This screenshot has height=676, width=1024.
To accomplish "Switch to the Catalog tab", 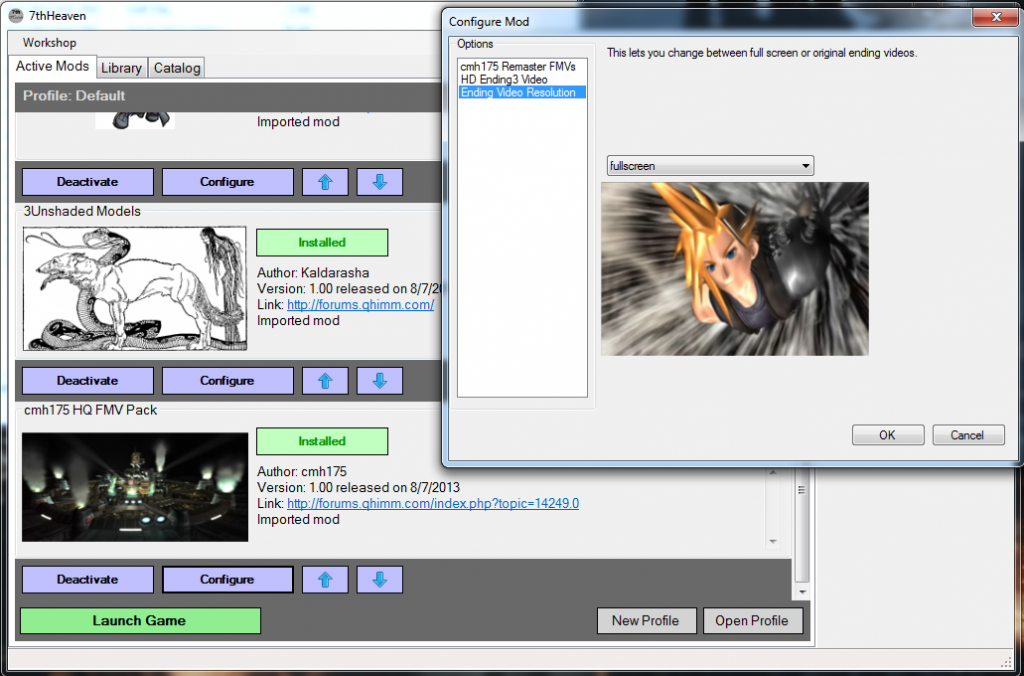I will 177,68.
